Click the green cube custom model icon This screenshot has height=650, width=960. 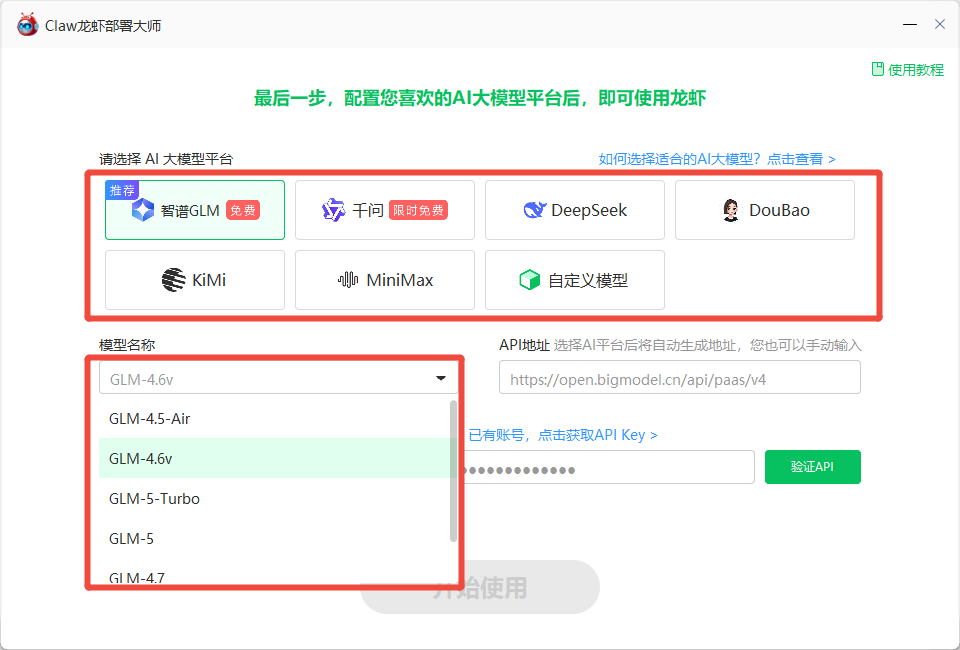[530, 280]
